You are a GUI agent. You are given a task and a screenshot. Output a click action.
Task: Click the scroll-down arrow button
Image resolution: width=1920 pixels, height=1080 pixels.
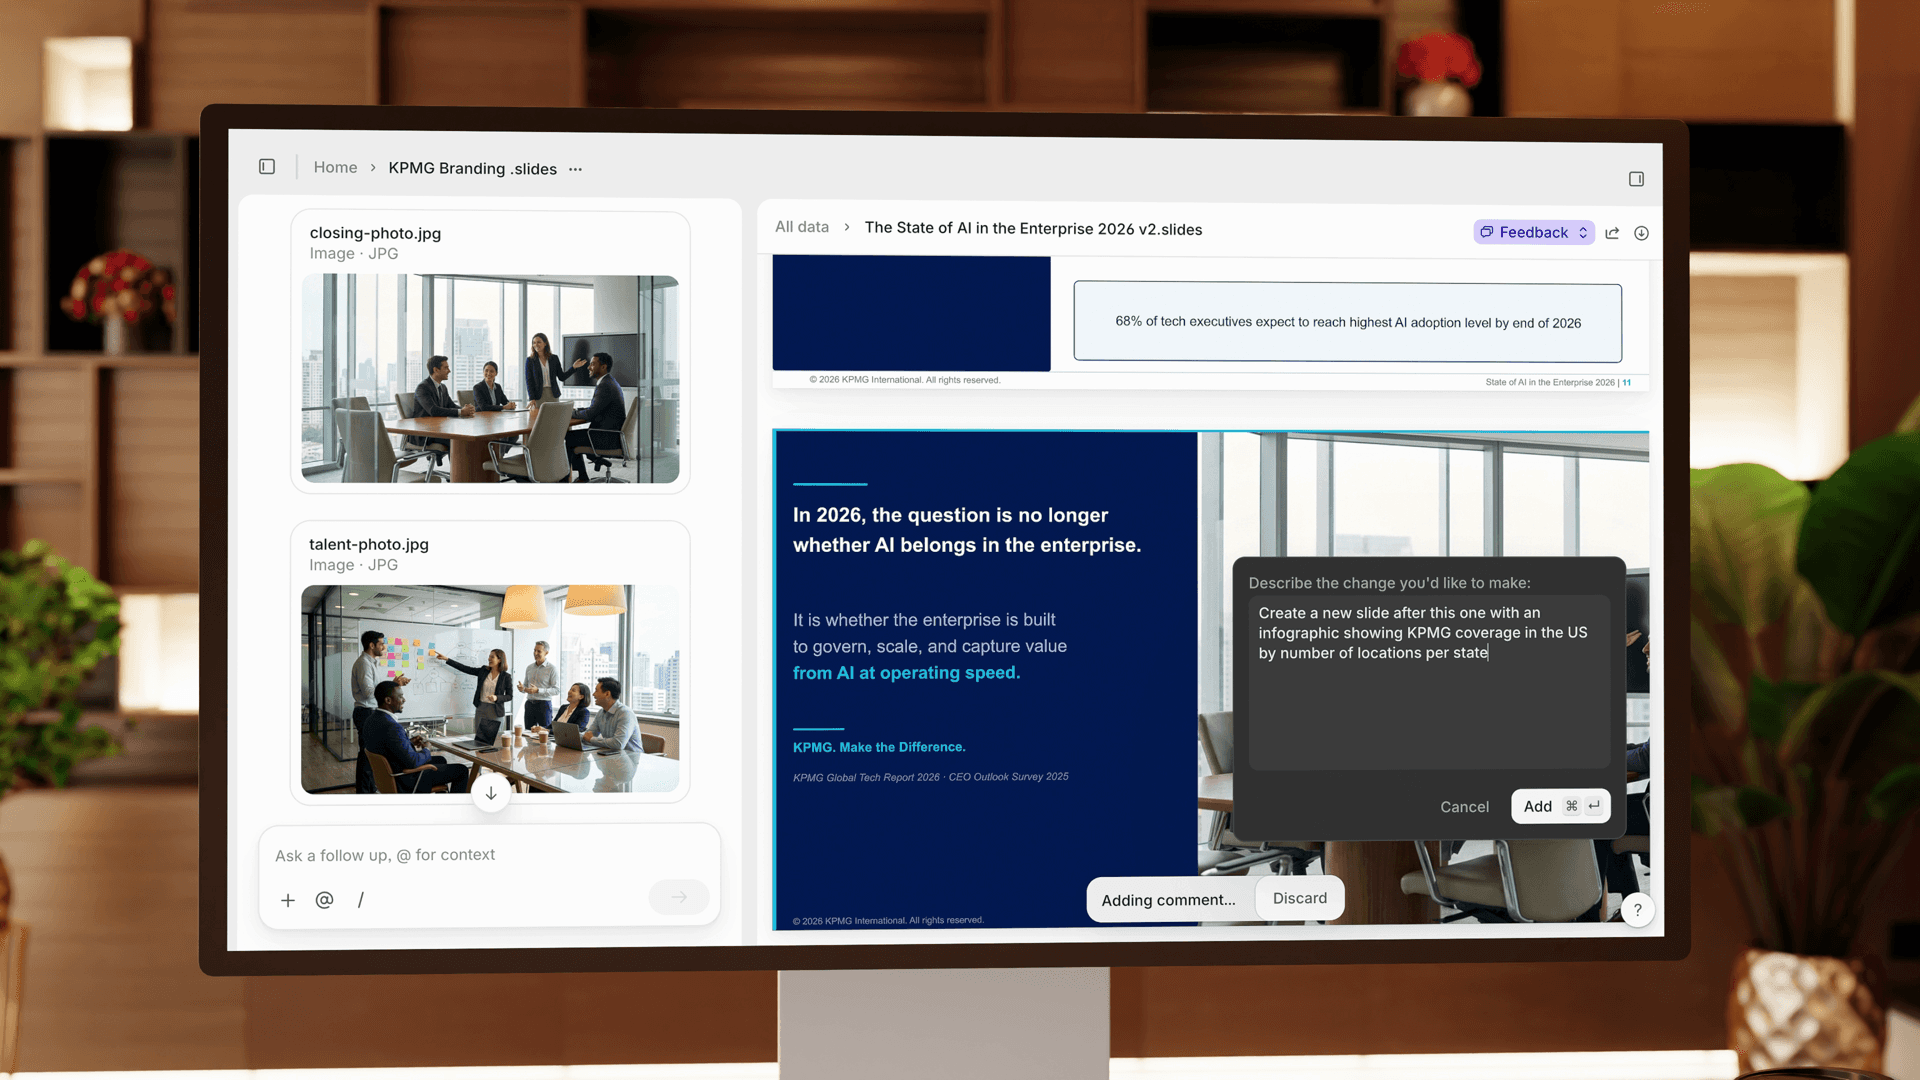point(491,793)
